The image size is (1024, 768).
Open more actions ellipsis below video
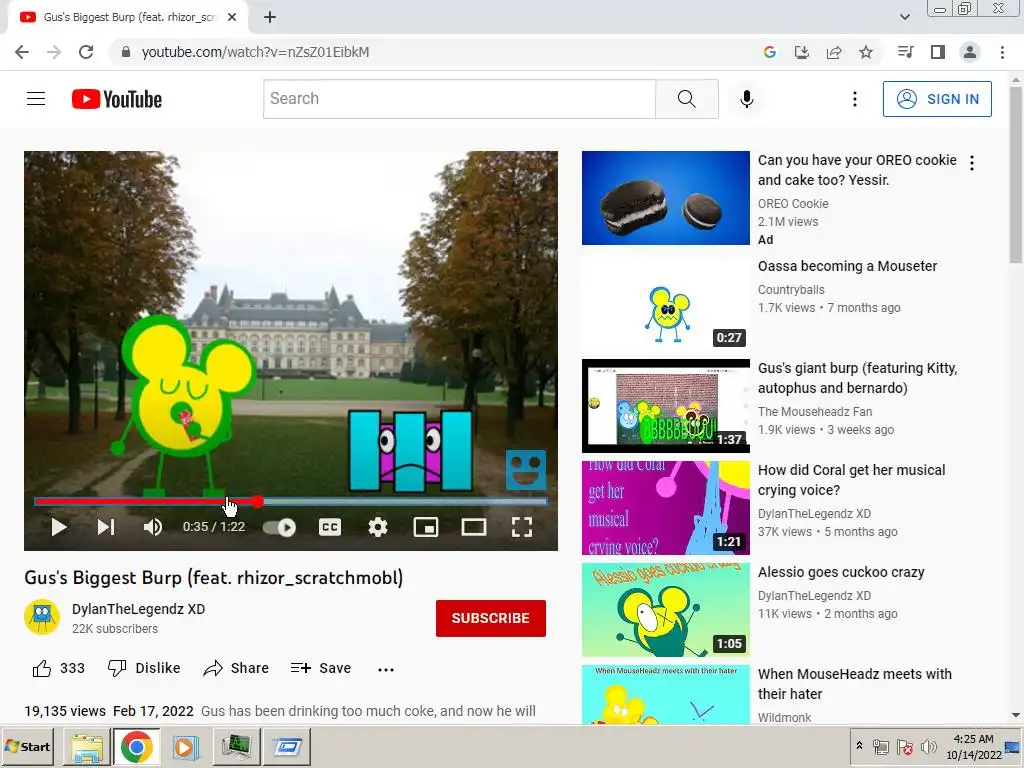tap(386, 669)
